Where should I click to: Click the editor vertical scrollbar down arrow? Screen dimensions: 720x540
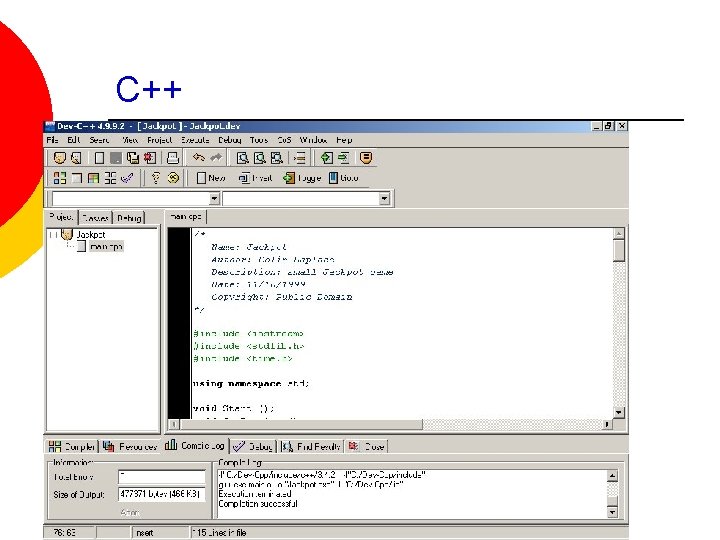click(x=619, y=413)
